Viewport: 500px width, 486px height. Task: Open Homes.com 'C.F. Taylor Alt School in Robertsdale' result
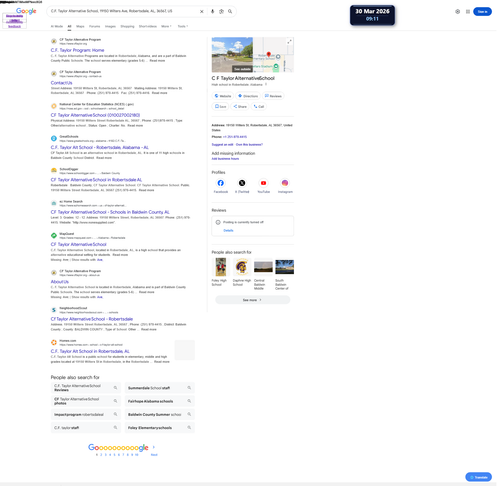click(90, 351)
